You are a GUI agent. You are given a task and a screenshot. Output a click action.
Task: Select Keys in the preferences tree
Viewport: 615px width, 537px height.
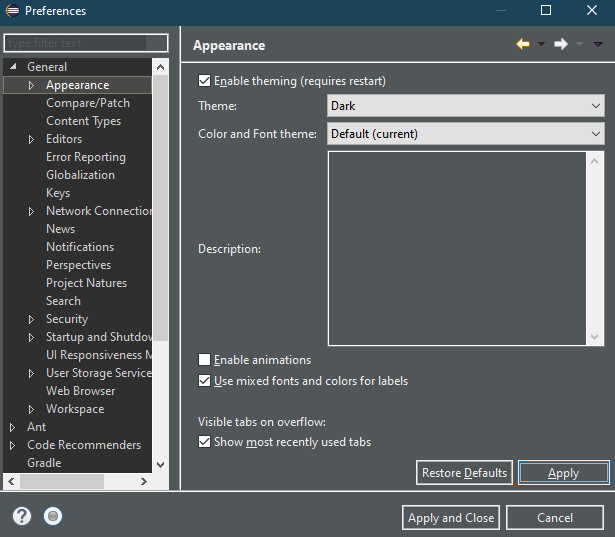(x=58, y=193)
